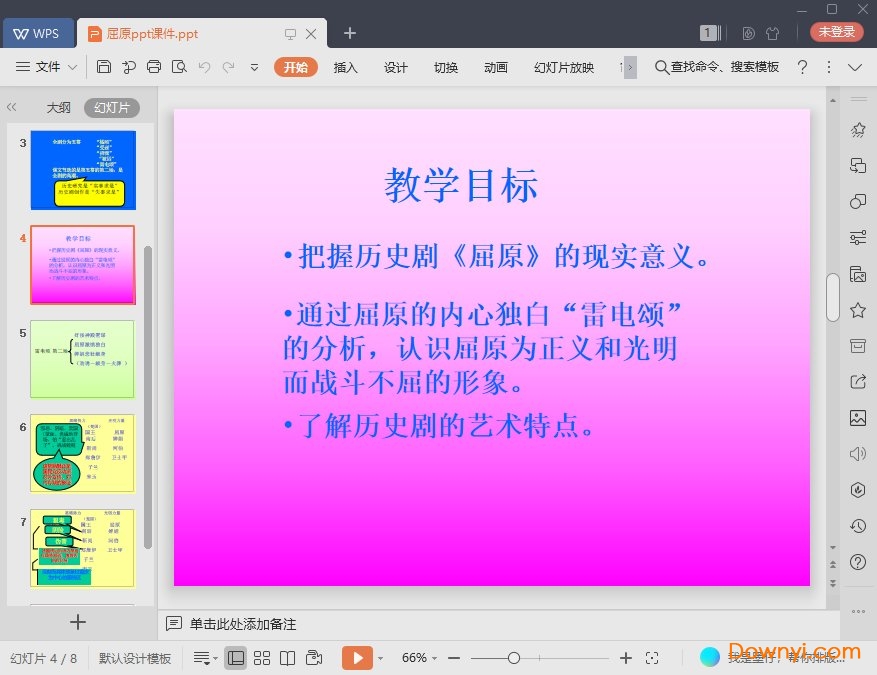Click 单击此处添加备注 notes area

243,624
